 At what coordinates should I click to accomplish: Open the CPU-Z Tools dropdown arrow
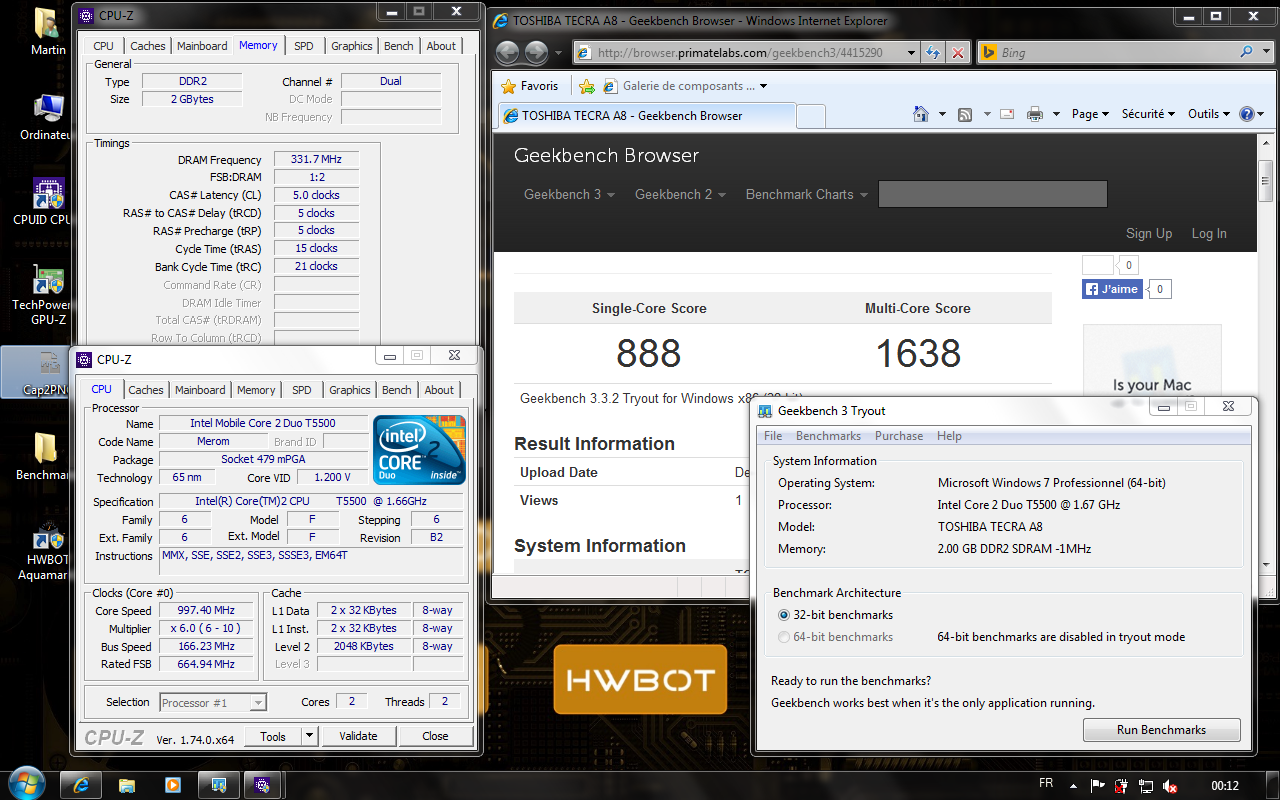click(x=309, y=736)
